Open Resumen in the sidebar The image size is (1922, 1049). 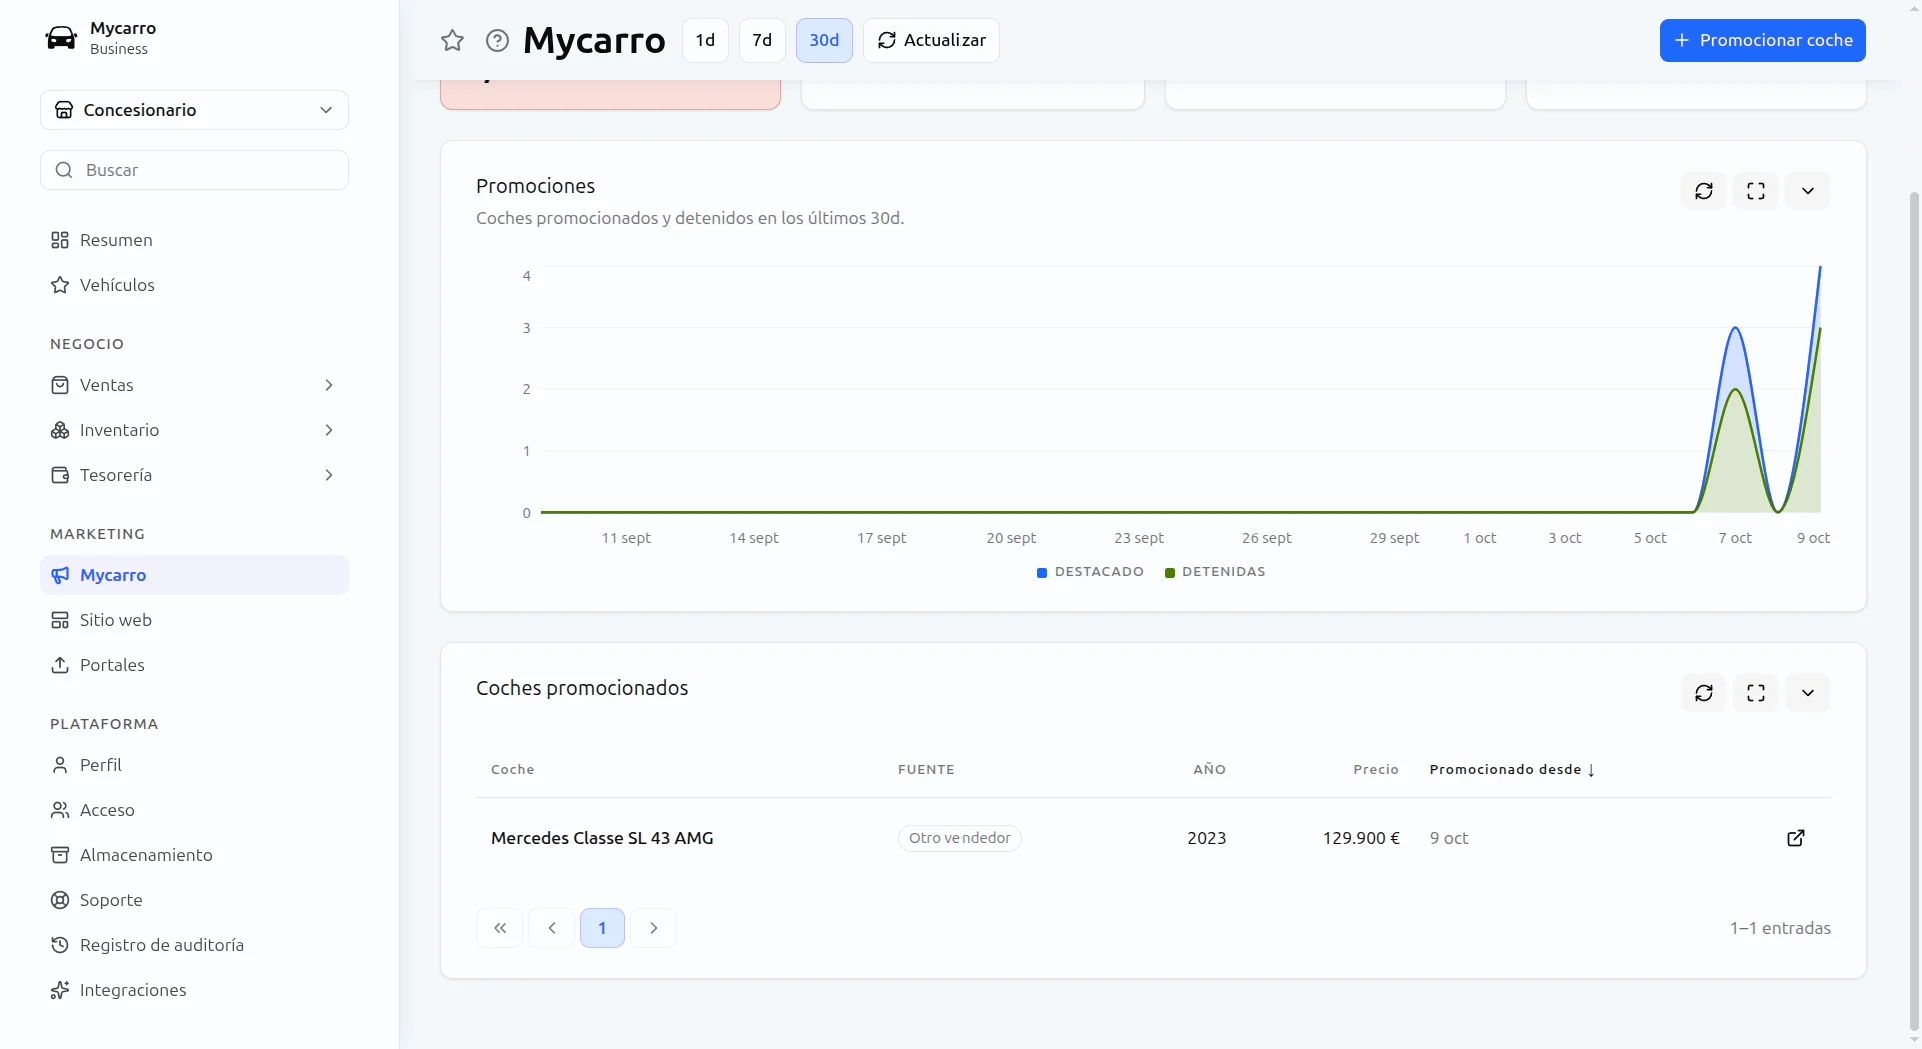[x=194, y=240]
